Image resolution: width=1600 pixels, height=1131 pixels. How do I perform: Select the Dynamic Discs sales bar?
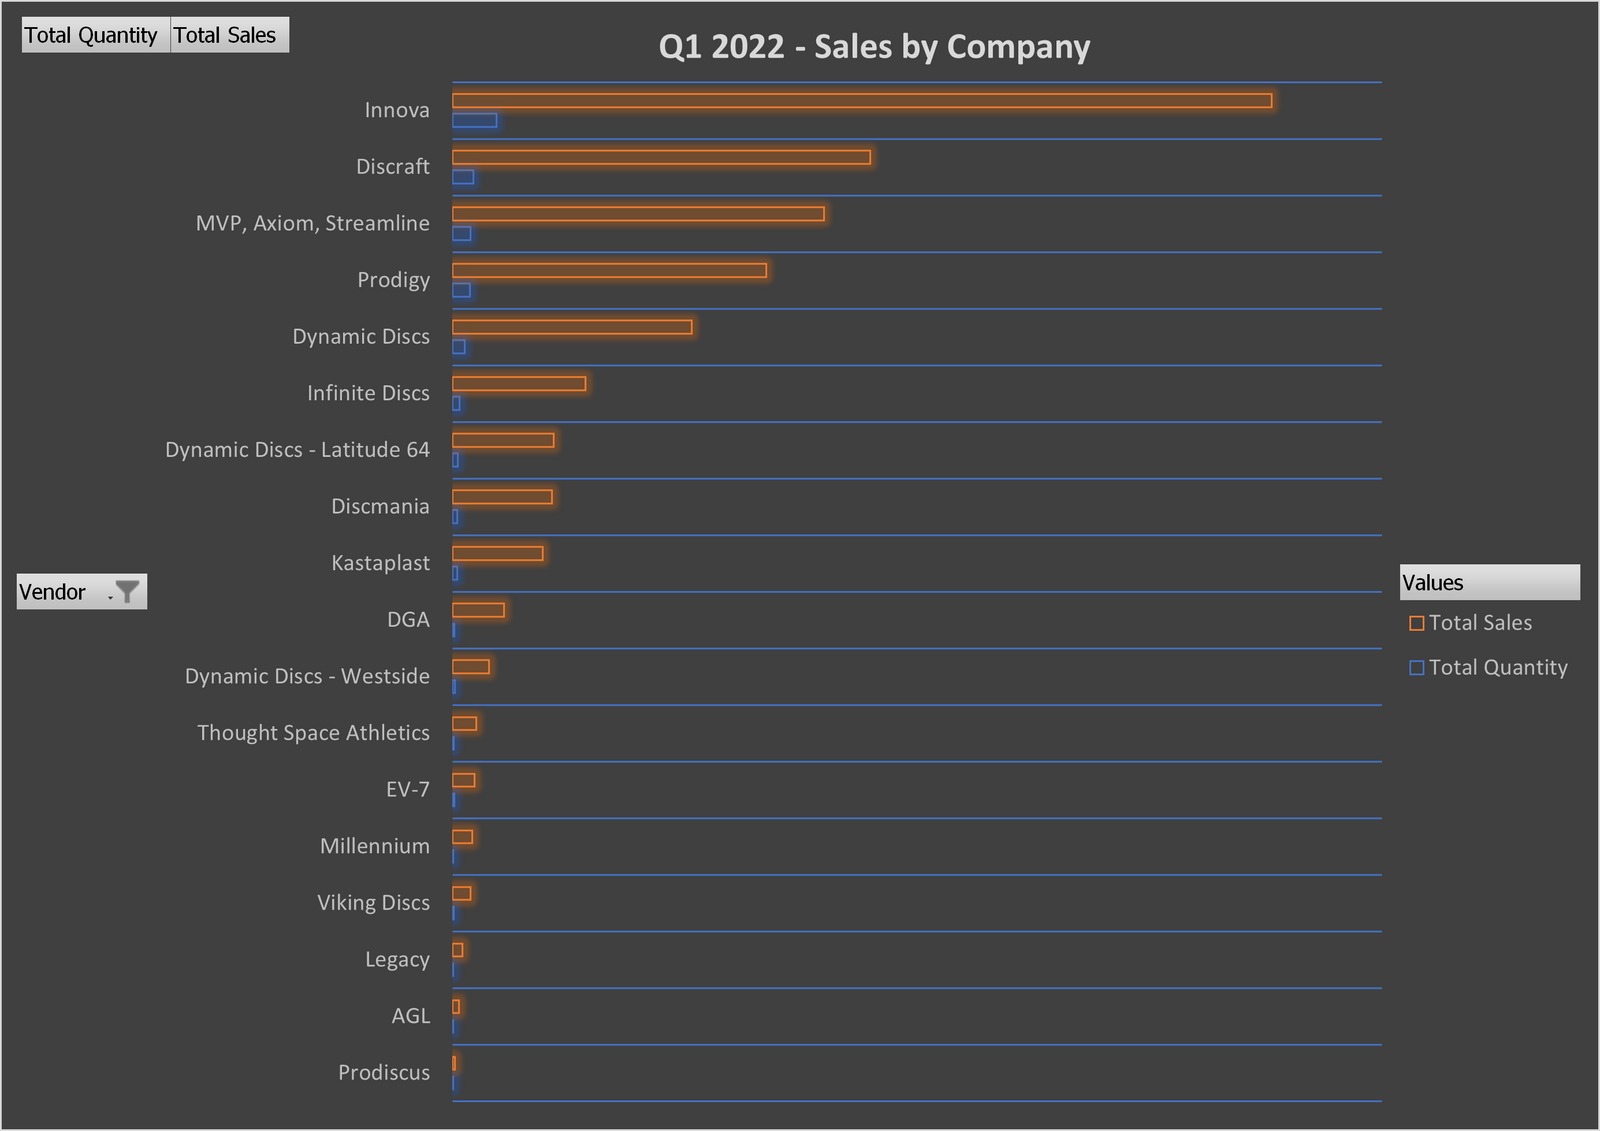click(x=570, y=326)
